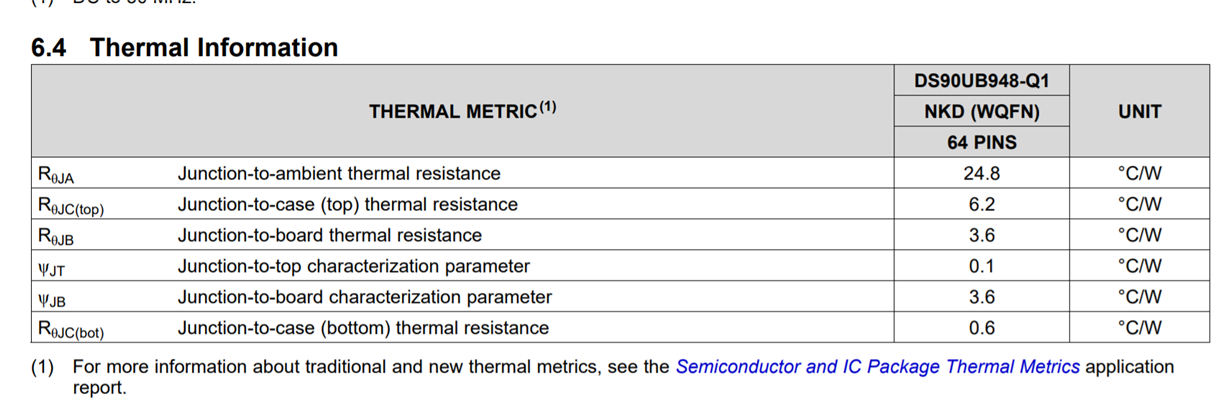Click the RθJB symbol cell
Screen dimensions: 1230x409
(56, 237)
